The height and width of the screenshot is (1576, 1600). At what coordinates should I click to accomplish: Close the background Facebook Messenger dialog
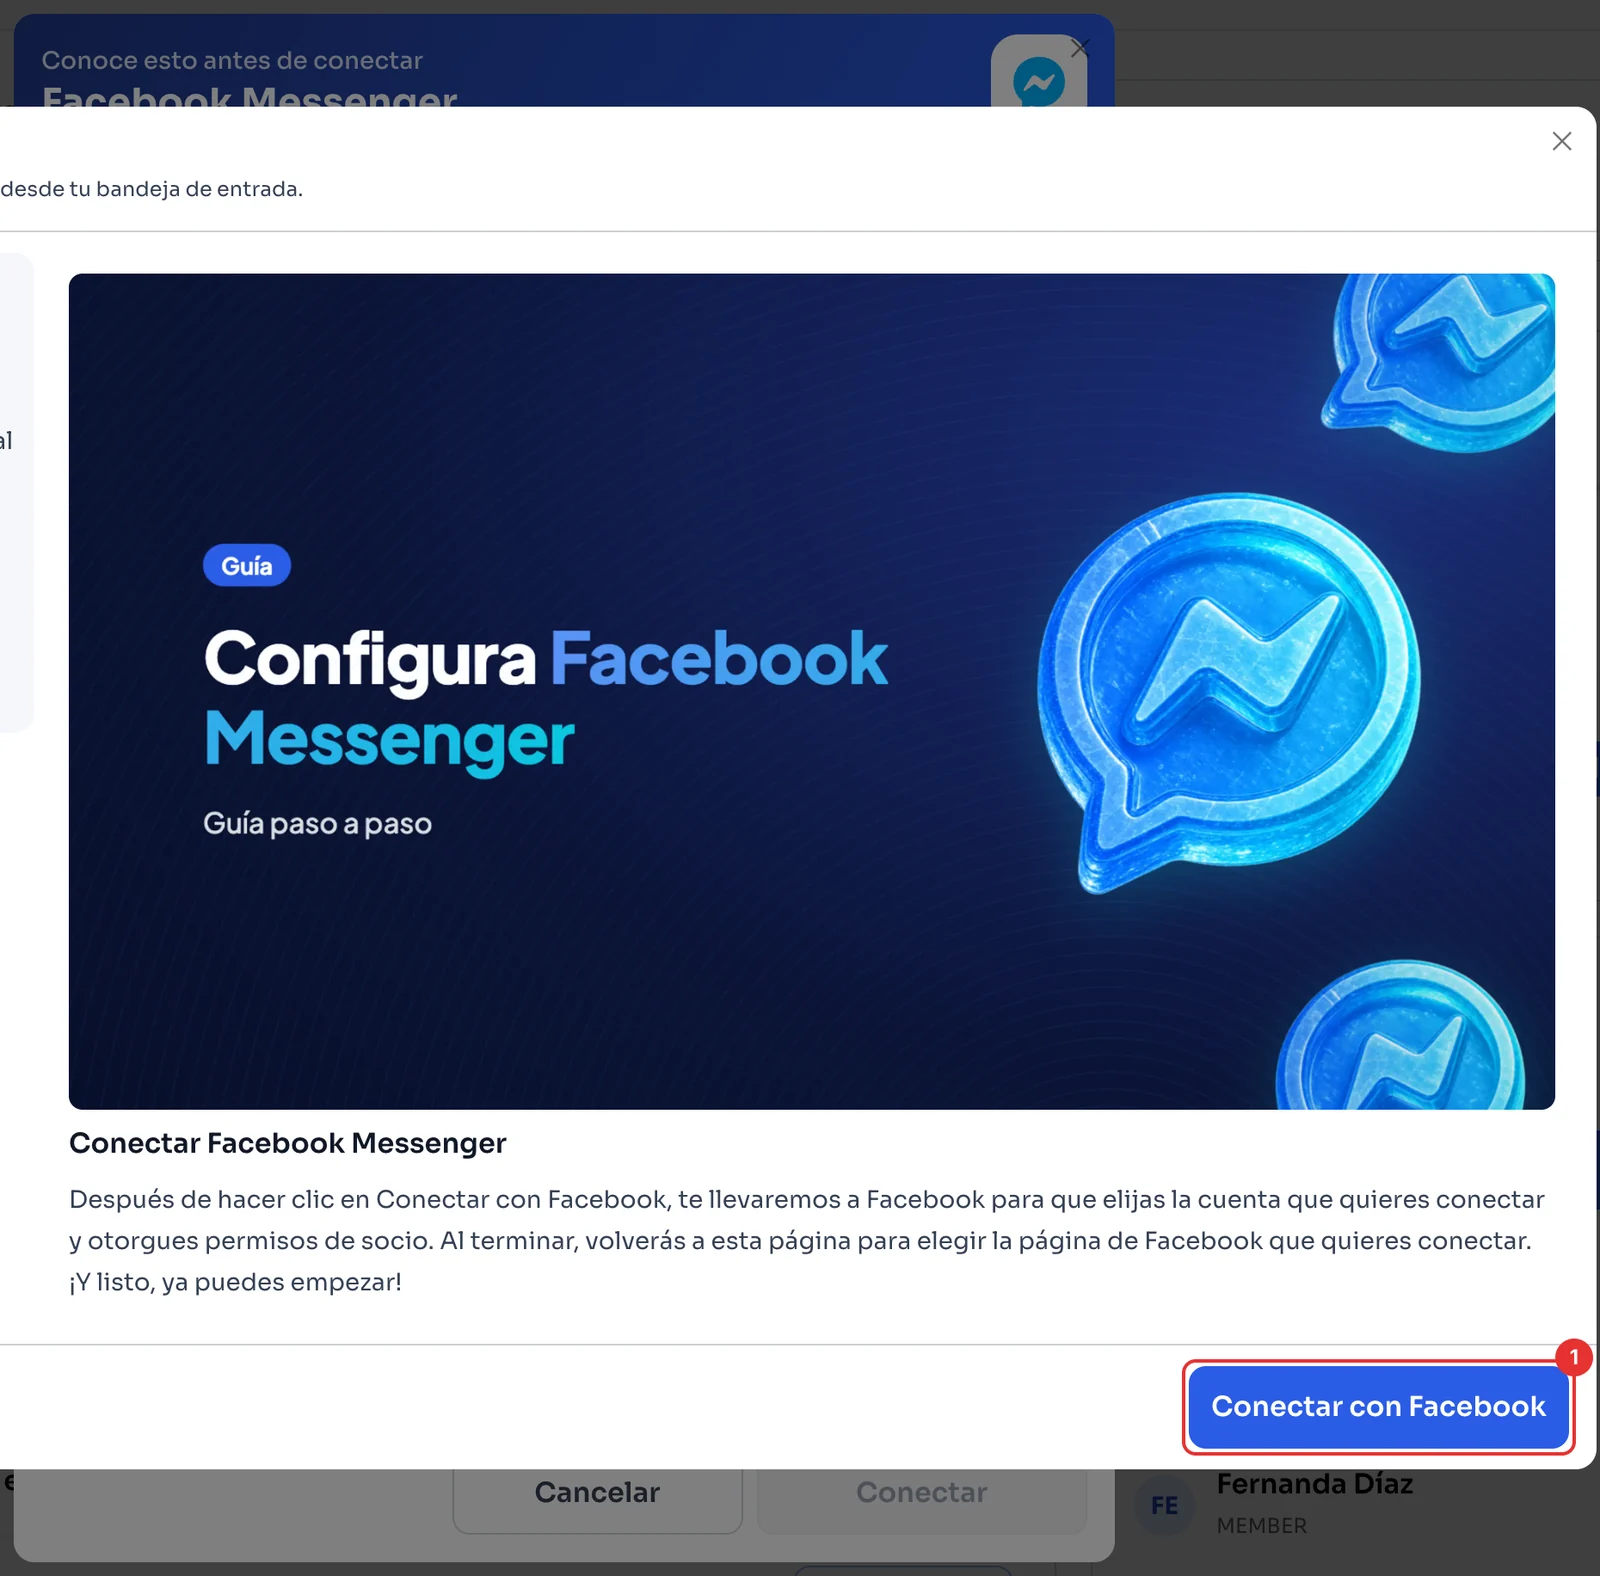1080,47
